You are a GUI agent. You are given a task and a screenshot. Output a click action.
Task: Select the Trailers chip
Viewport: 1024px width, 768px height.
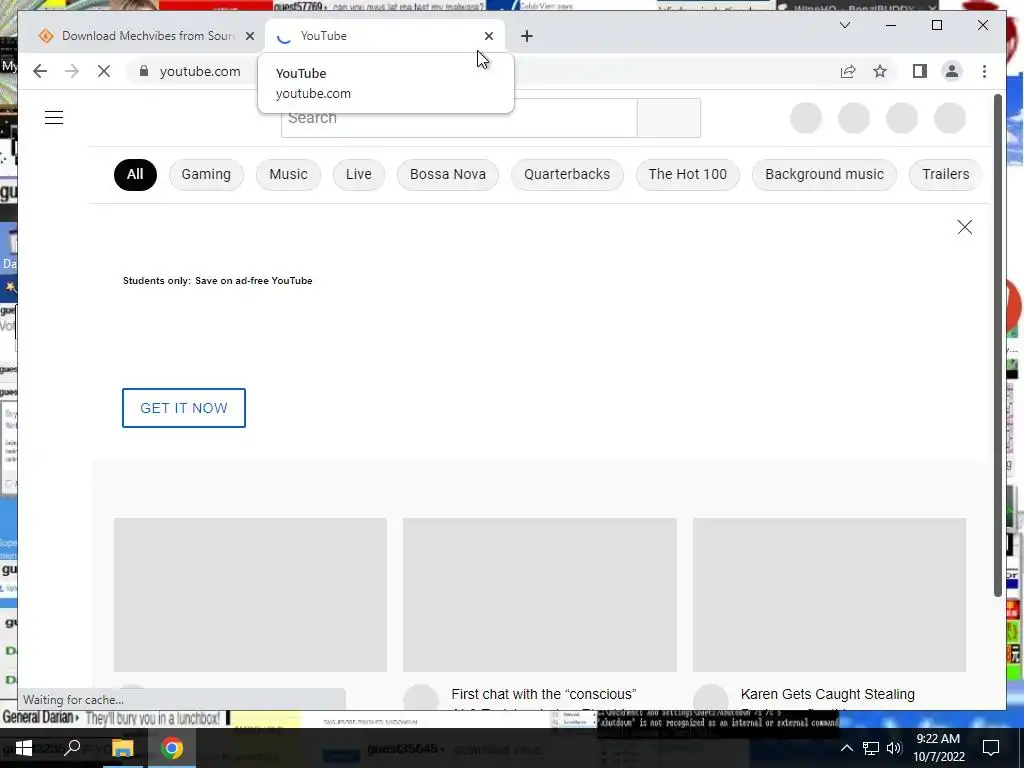click(946, 174)
